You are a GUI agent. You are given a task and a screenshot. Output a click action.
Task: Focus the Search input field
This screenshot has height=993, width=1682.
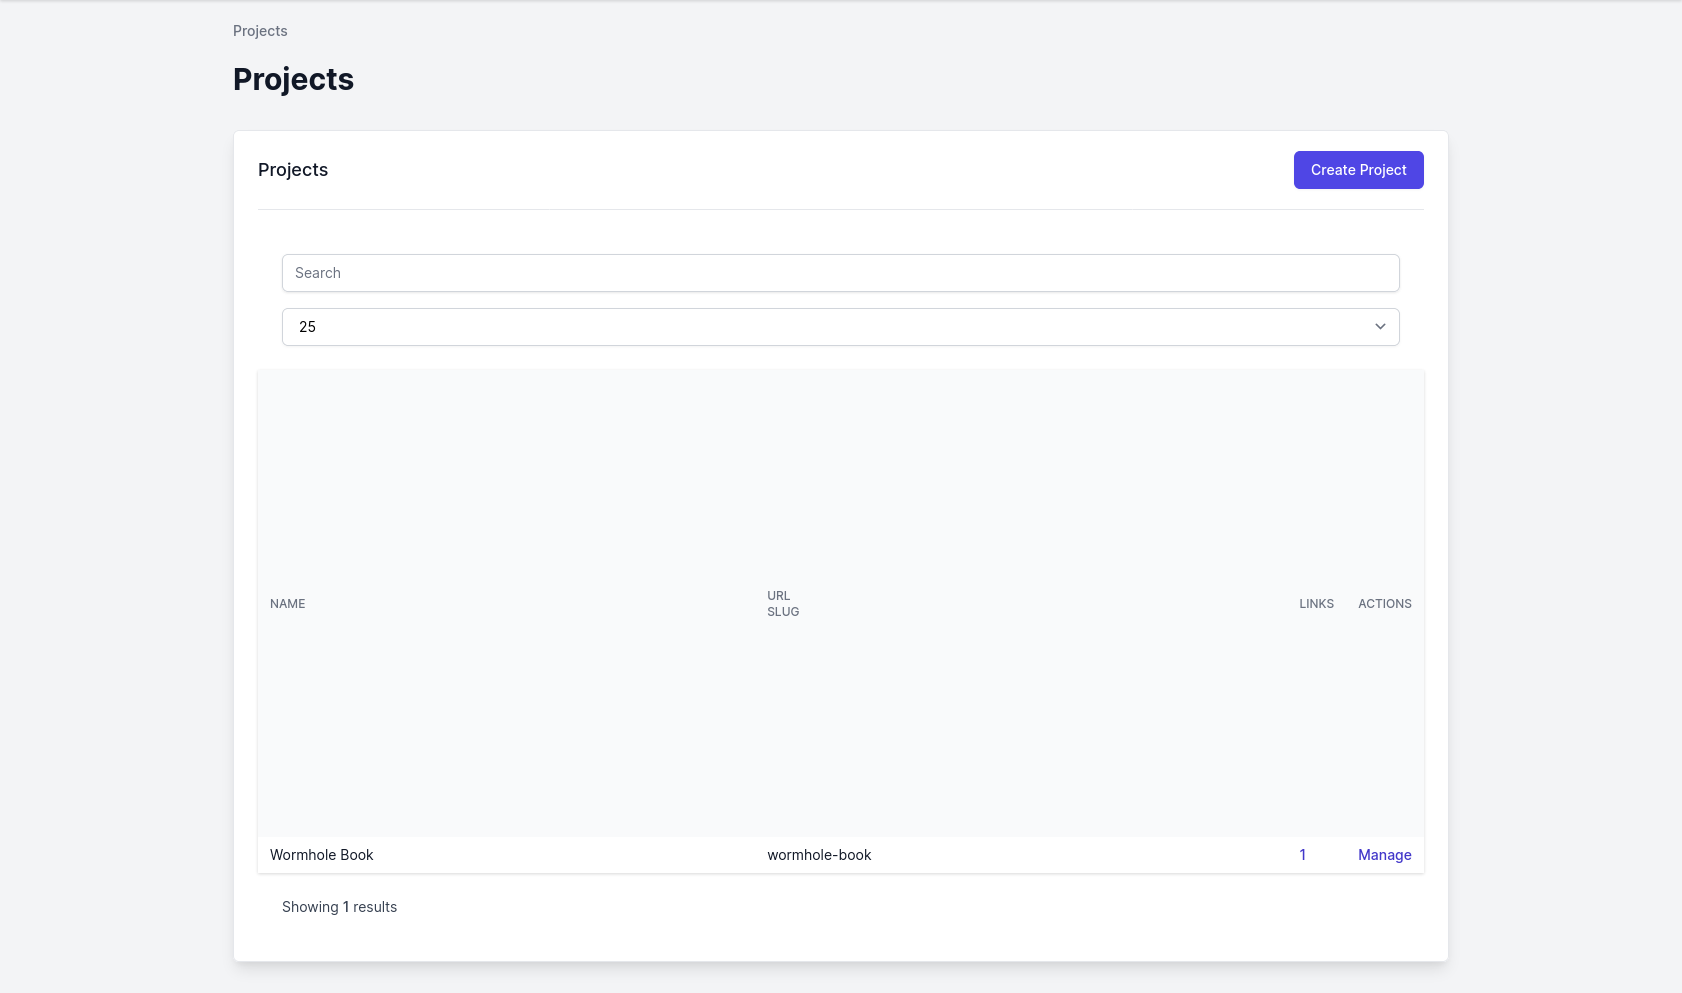(840, 273)
